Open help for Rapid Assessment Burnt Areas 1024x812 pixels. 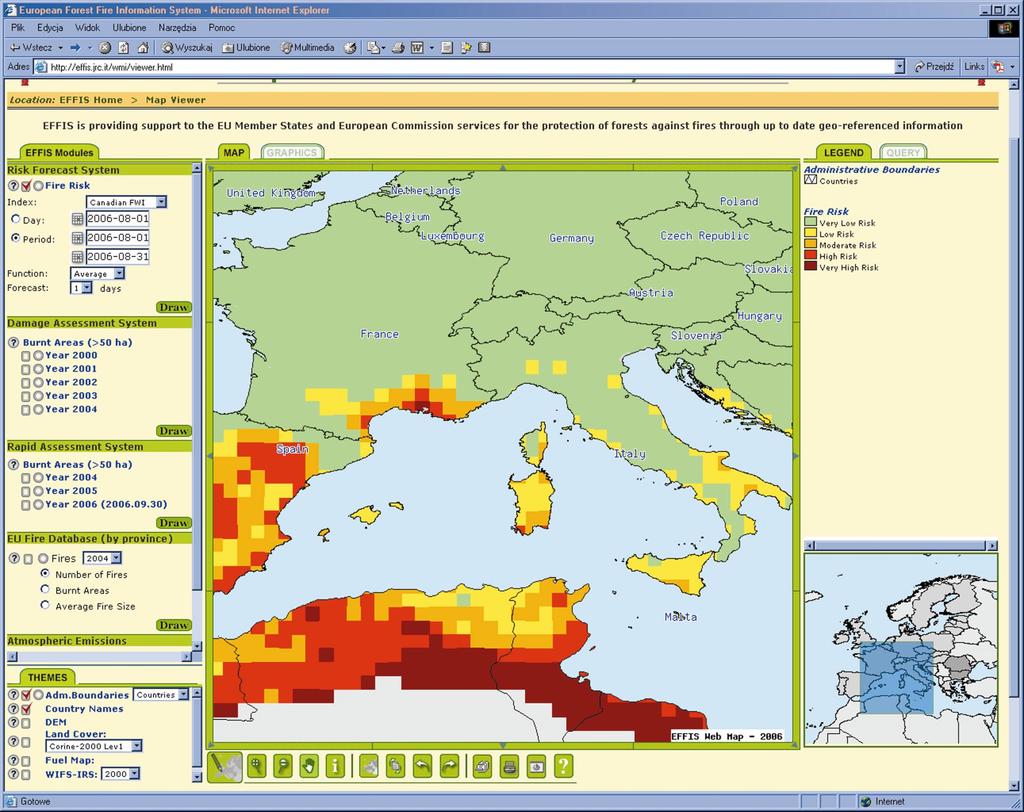pos(13,464)
